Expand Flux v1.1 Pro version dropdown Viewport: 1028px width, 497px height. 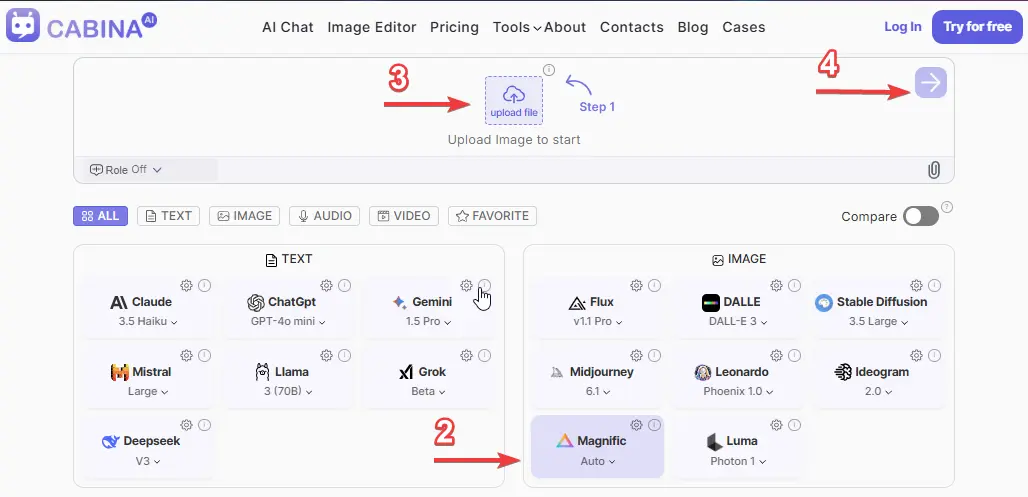pos(598,321)
